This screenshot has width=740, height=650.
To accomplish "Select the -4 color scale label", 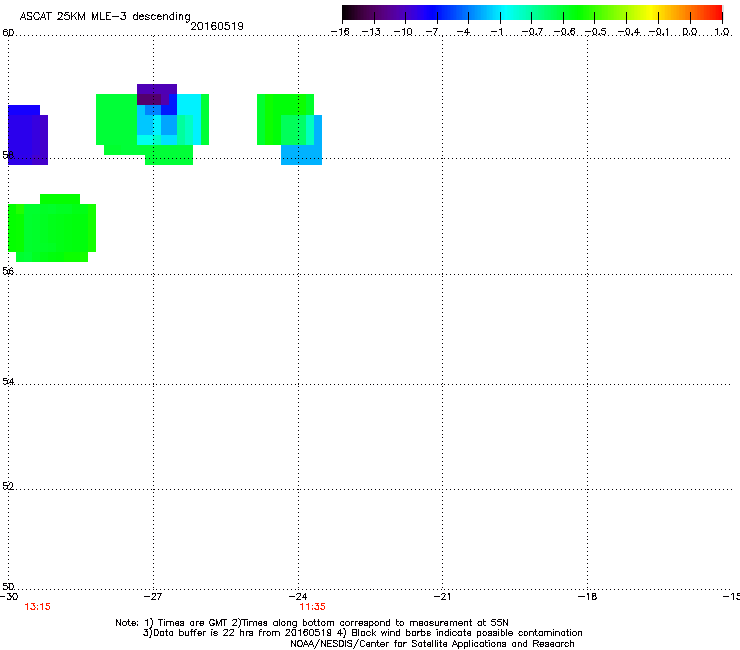I will pos(463,32).
